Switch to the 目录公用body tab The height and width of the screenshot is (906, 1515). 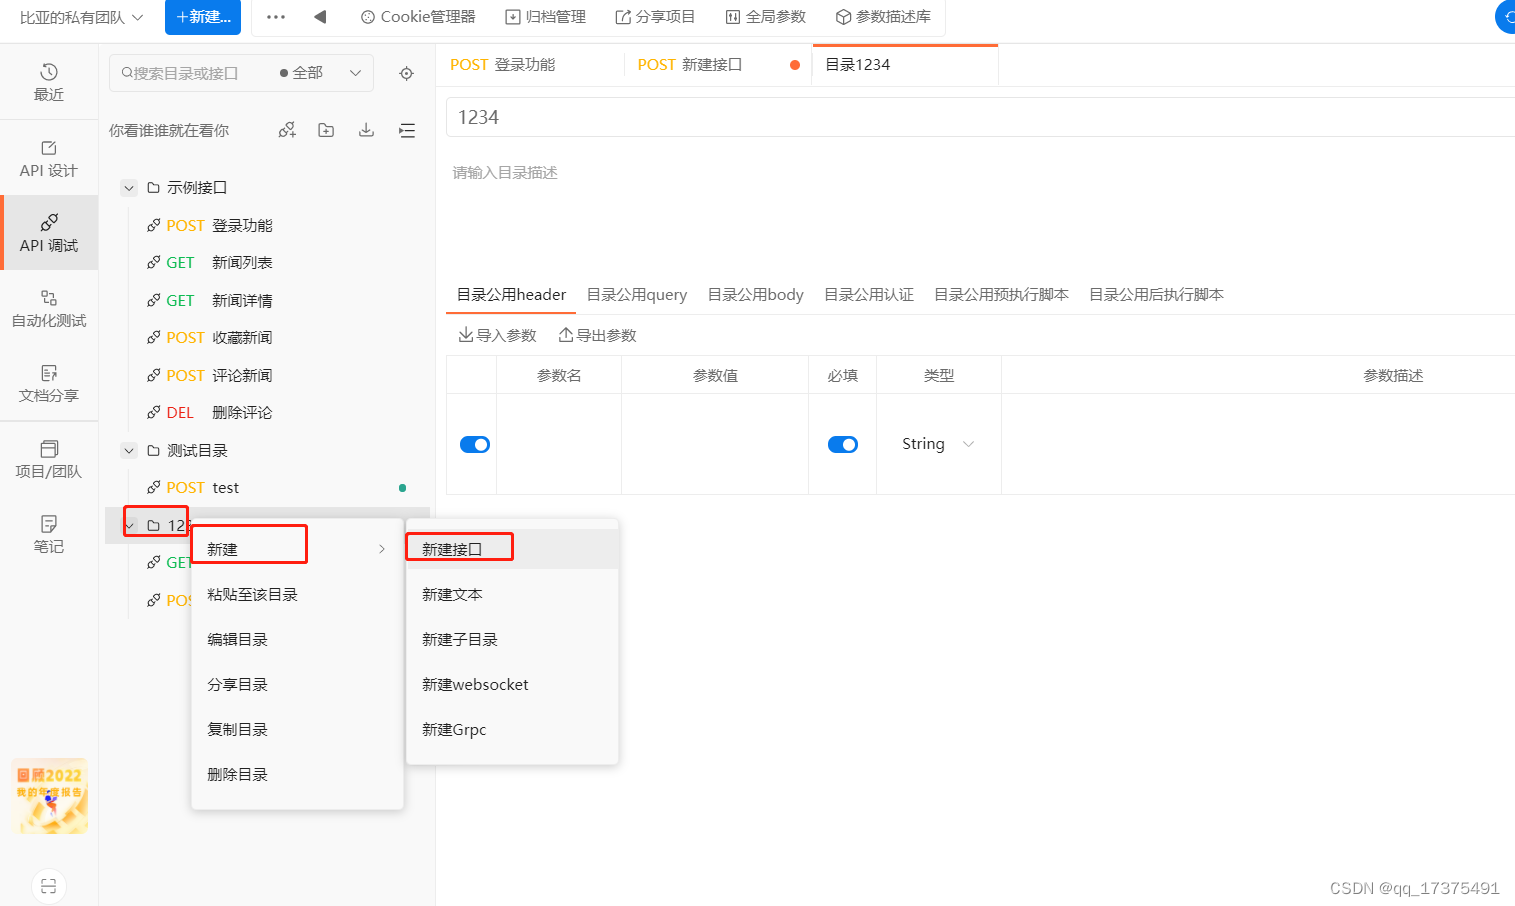(x=755, y=294)
